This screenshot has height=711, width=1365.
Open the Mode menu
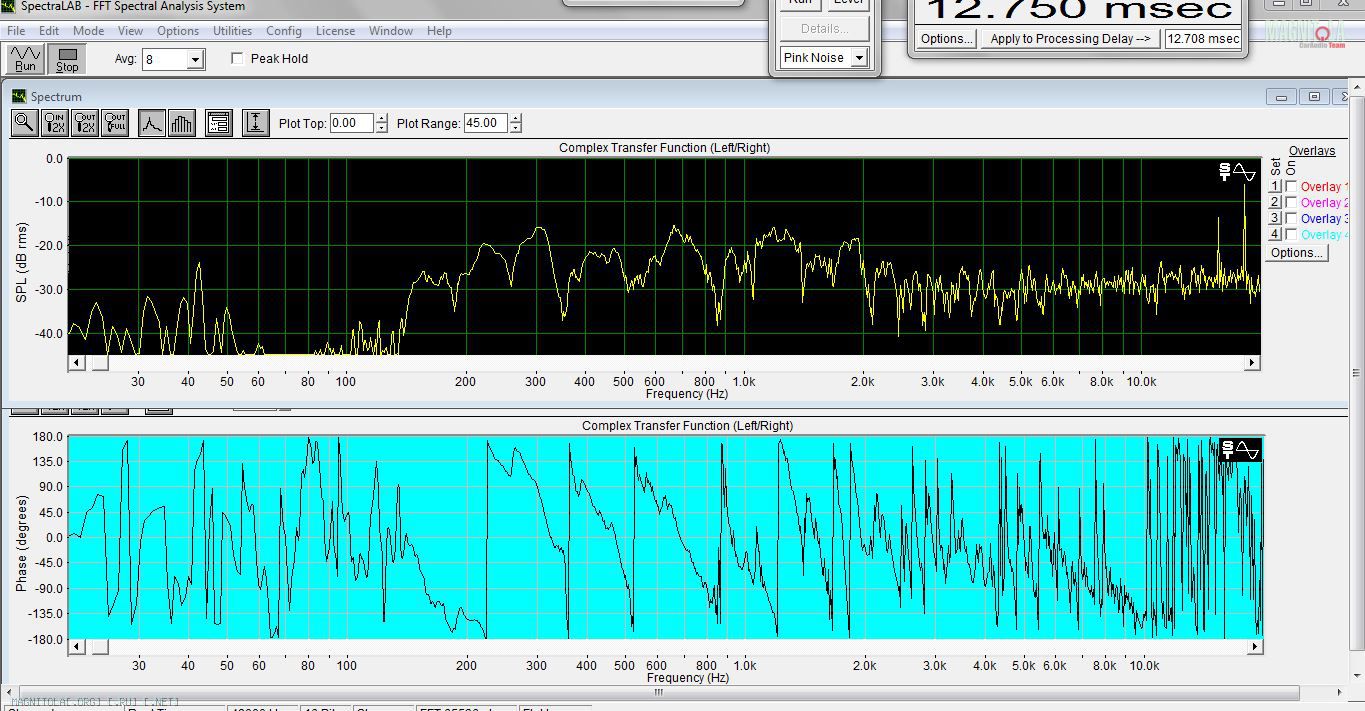pyautogui.click(x=88, y=31)
